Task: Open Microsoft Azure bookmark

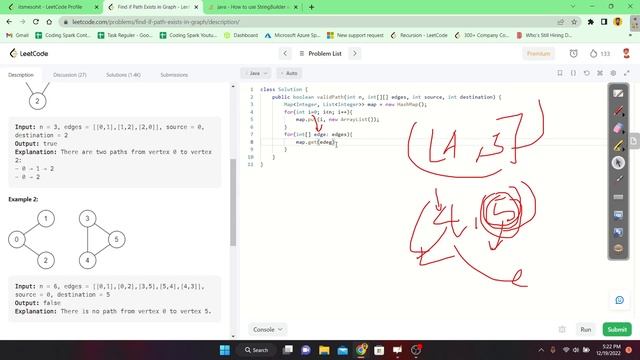Action: (x=292, y=36)
